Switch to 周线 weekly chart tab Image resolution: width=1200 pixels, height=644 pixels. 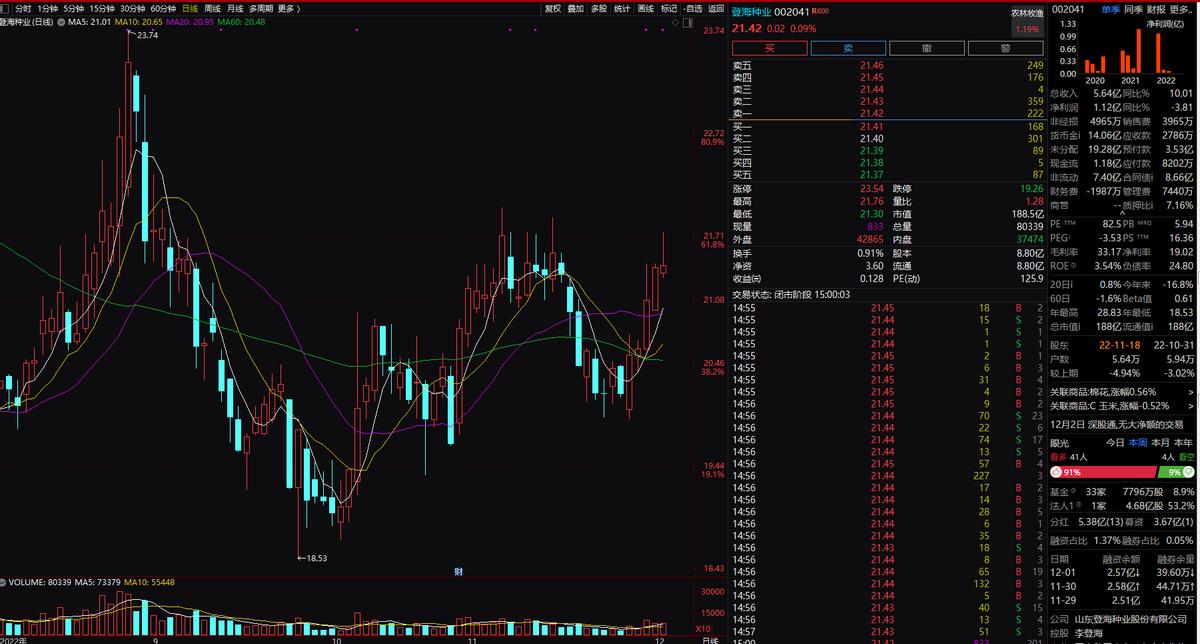click(212, 8)
